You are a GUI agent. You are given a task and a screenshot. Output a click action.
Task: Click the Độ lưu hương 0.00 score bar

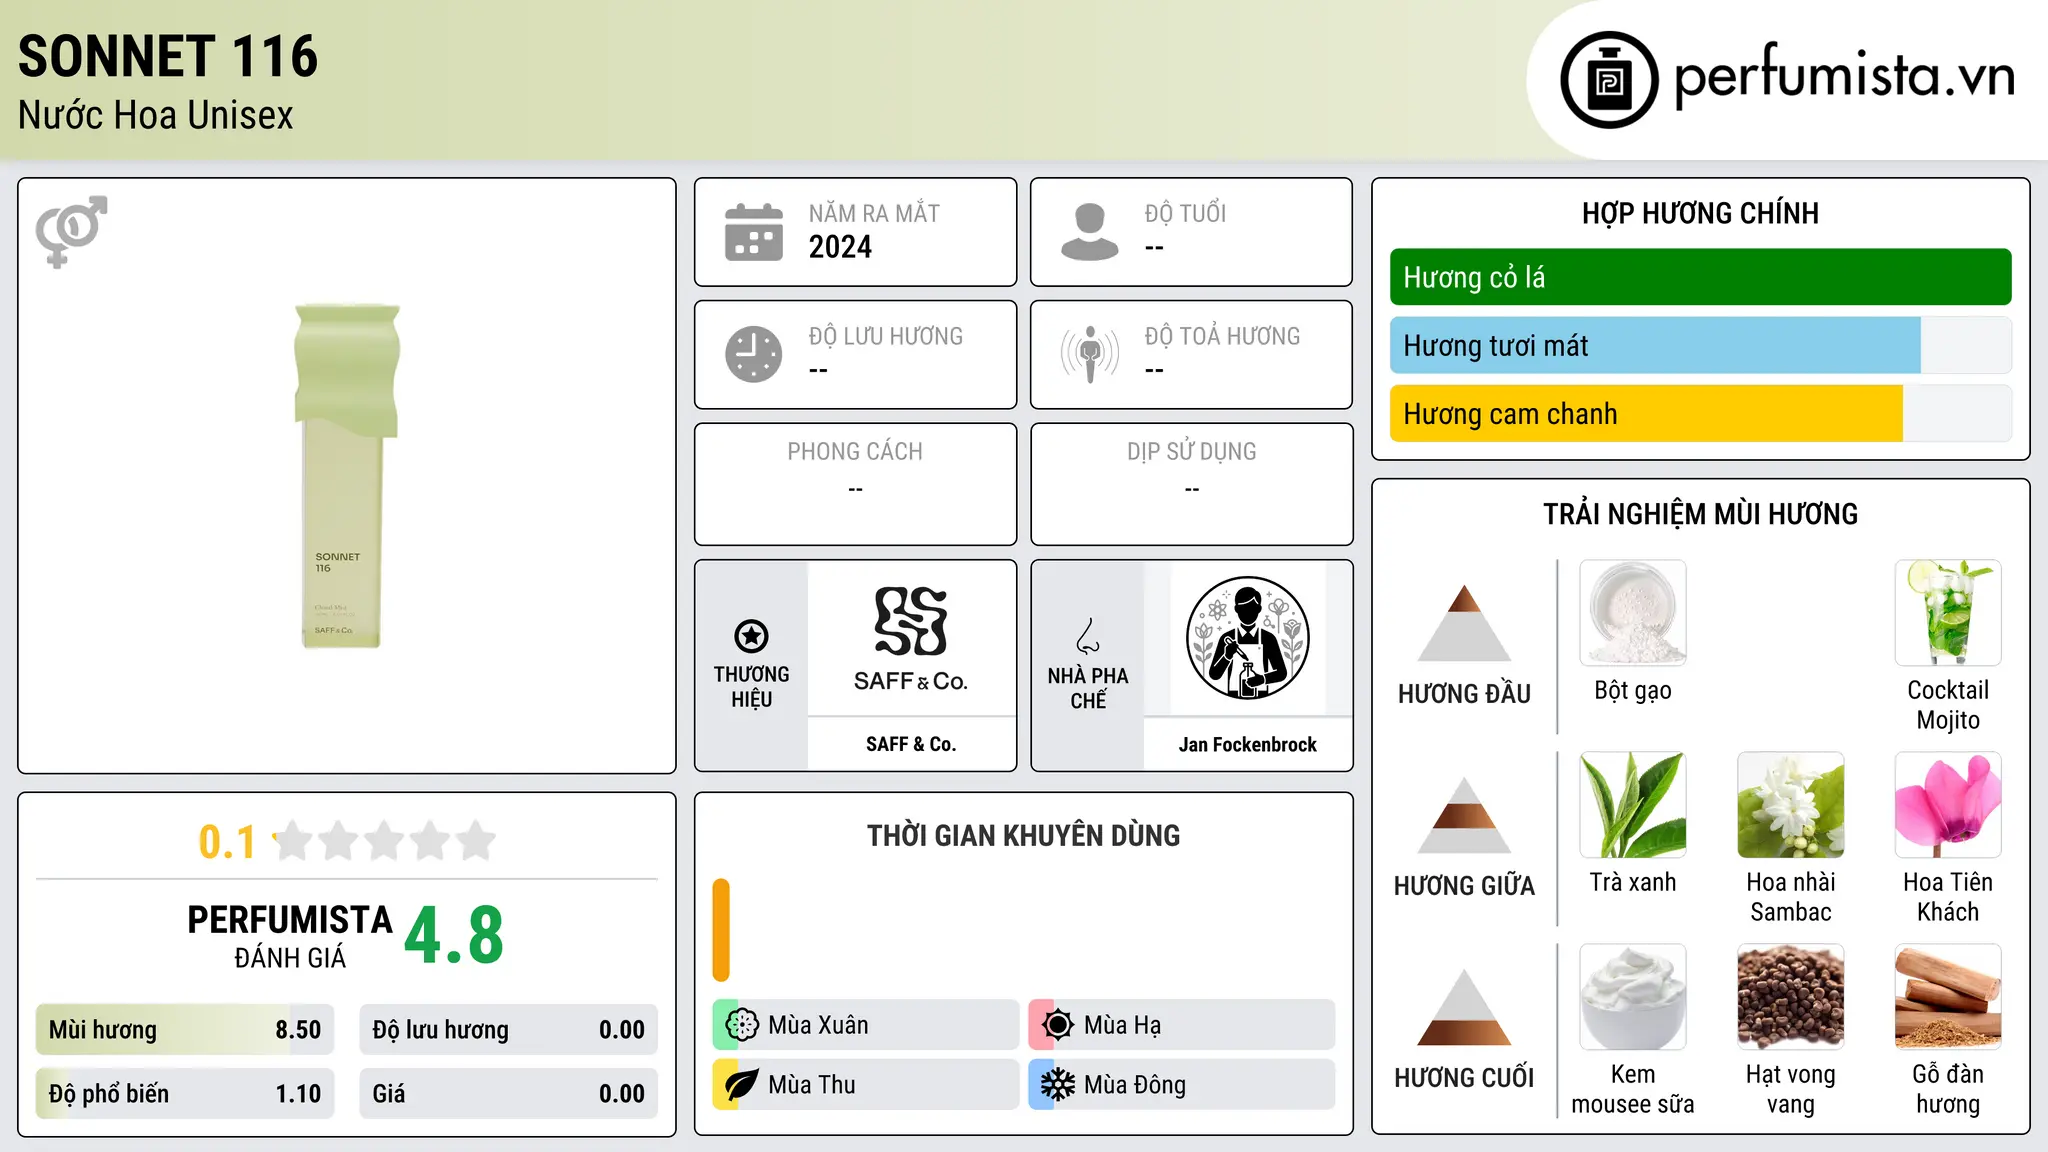tap(508, 1030)
